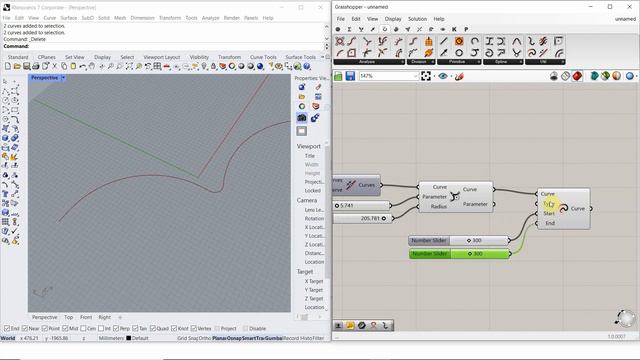Click the Cut scissors icon in Rhino toolbar
Image resolution: width=640 pixels, height=360 pixels.
[55, 66]
